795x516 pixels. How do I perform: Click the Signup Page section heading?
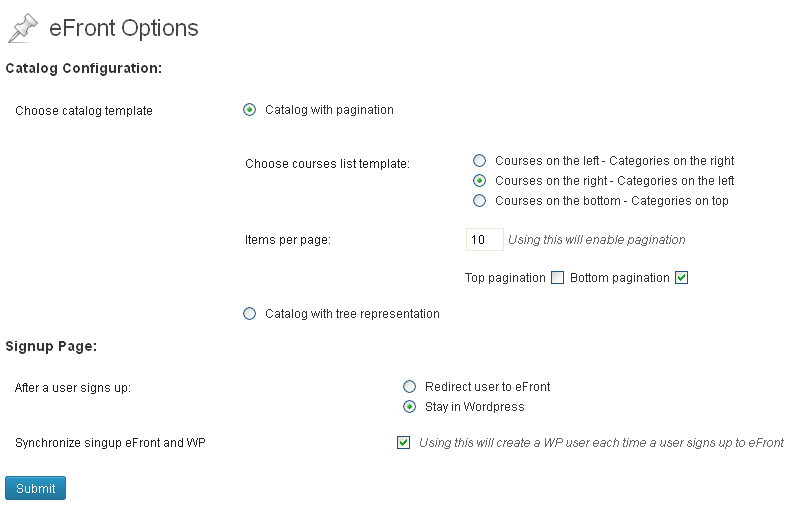click(x=51, y=347)
